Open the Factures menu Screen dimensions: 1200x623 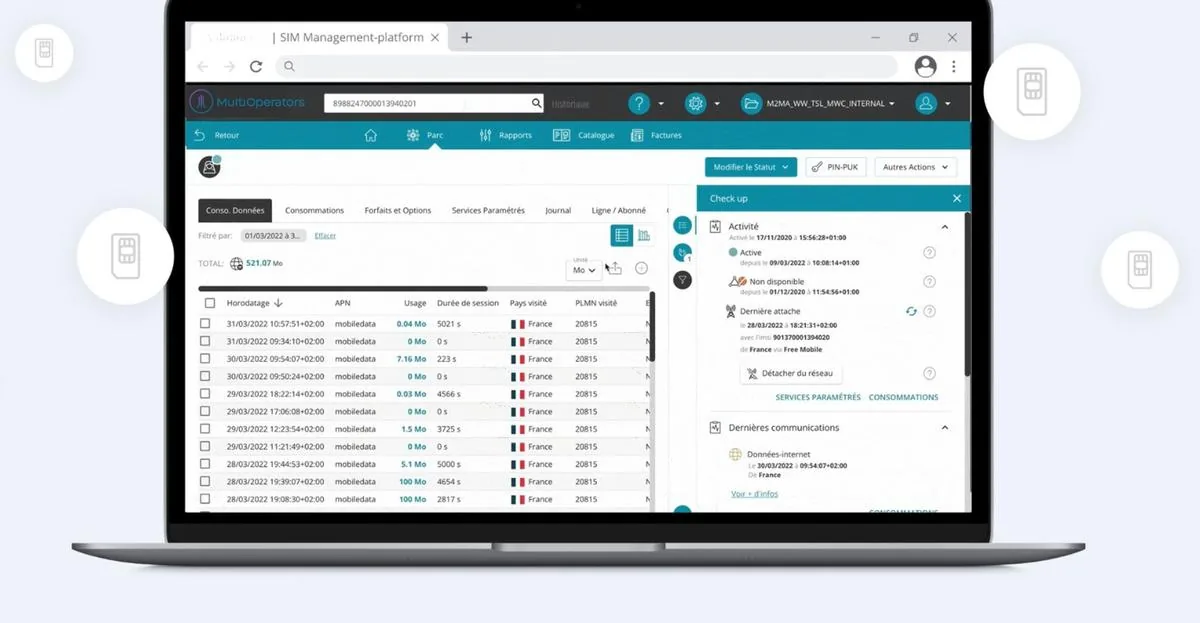point(656,135)
